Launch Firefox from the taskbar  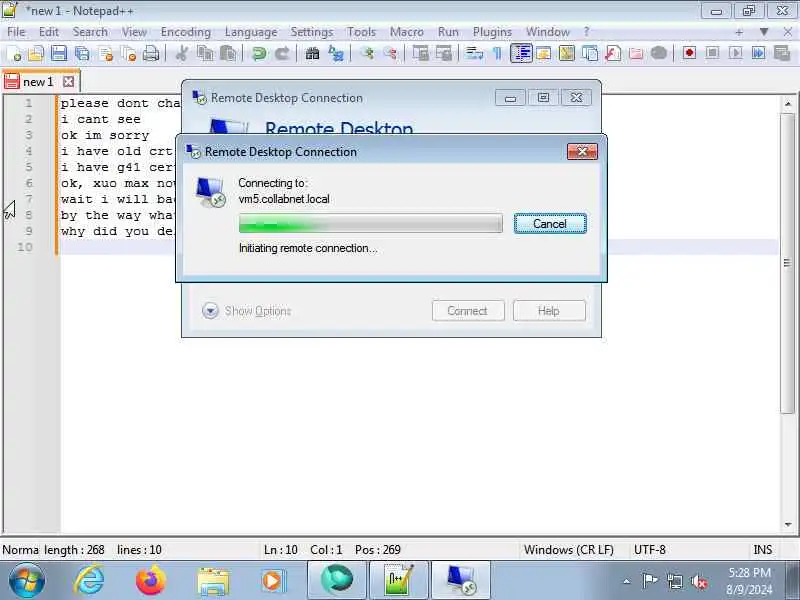coord(151,580)
